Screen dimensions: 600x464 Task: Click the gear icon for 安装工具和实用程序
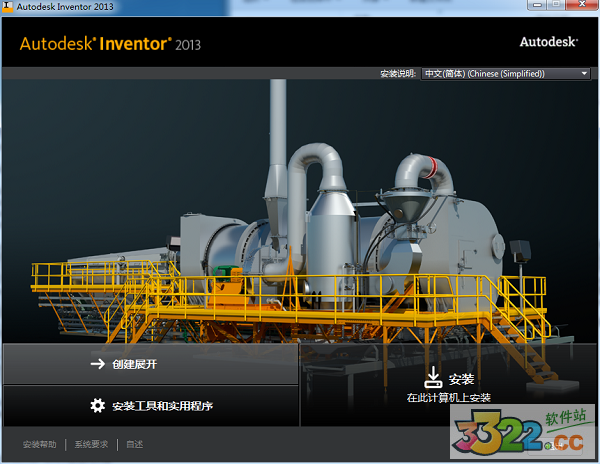click(x=98, y=405)
